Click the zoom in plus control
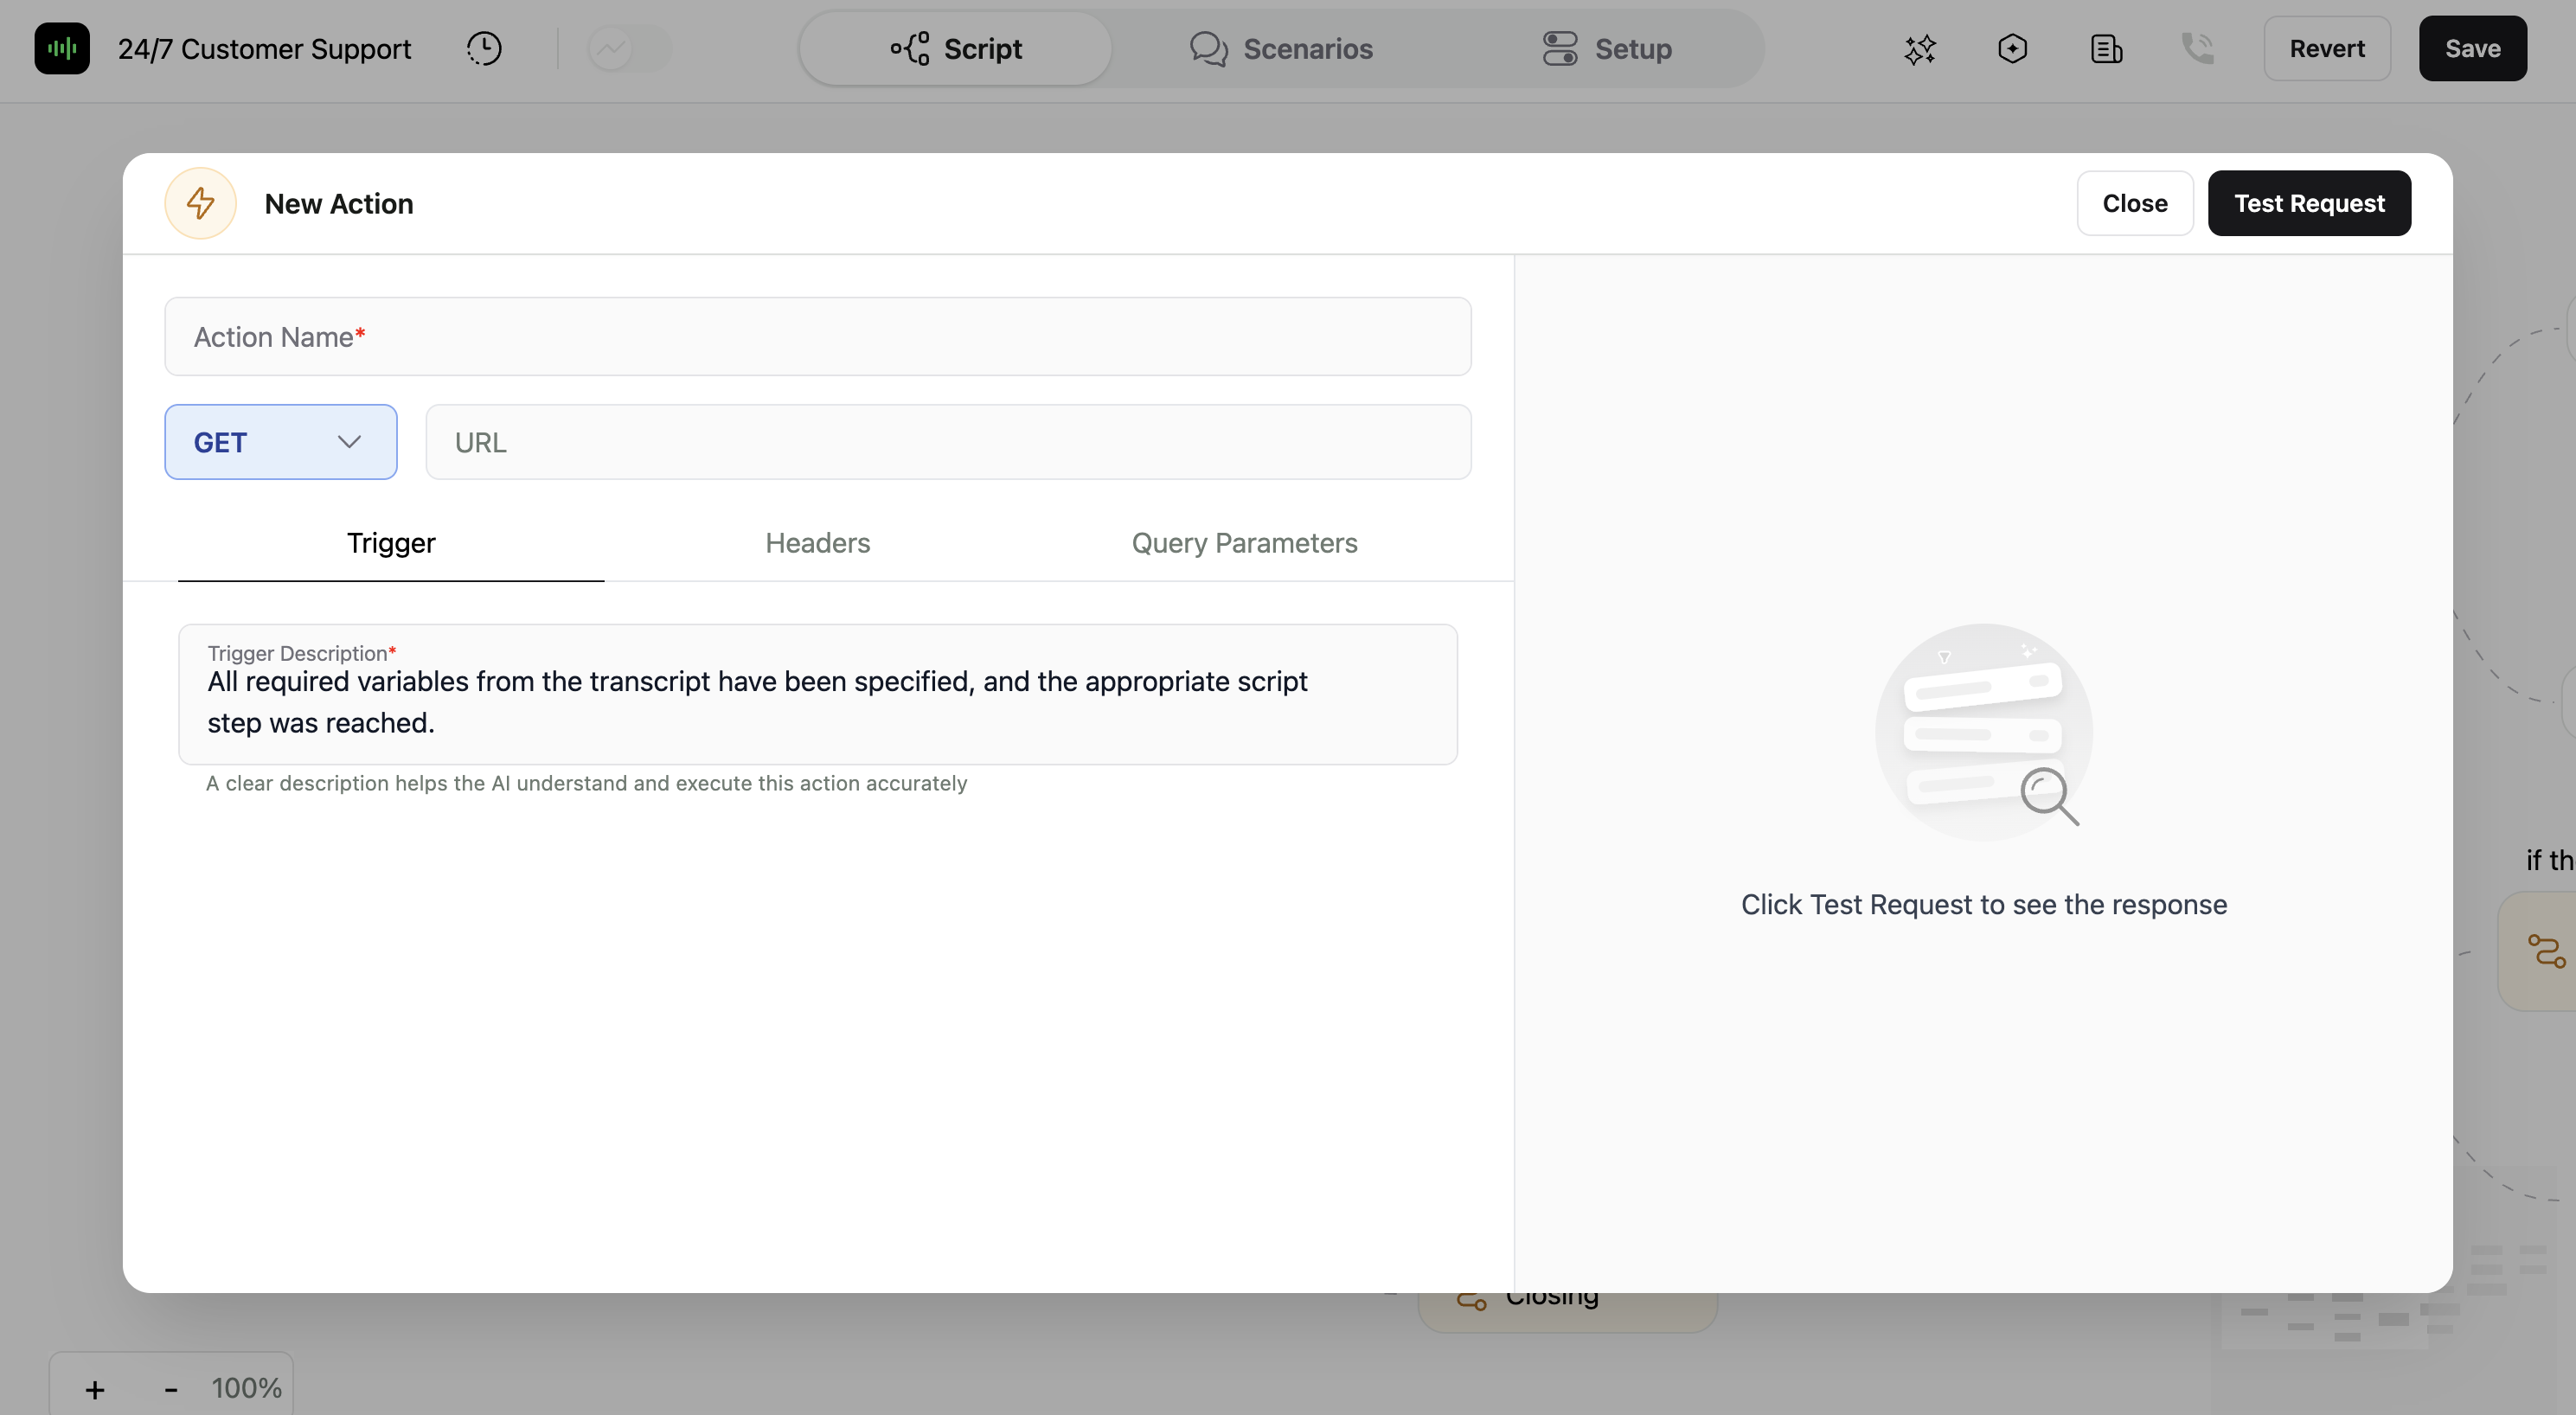Viewport: 2576px width, 1415px height. (x=95, y=1389)
